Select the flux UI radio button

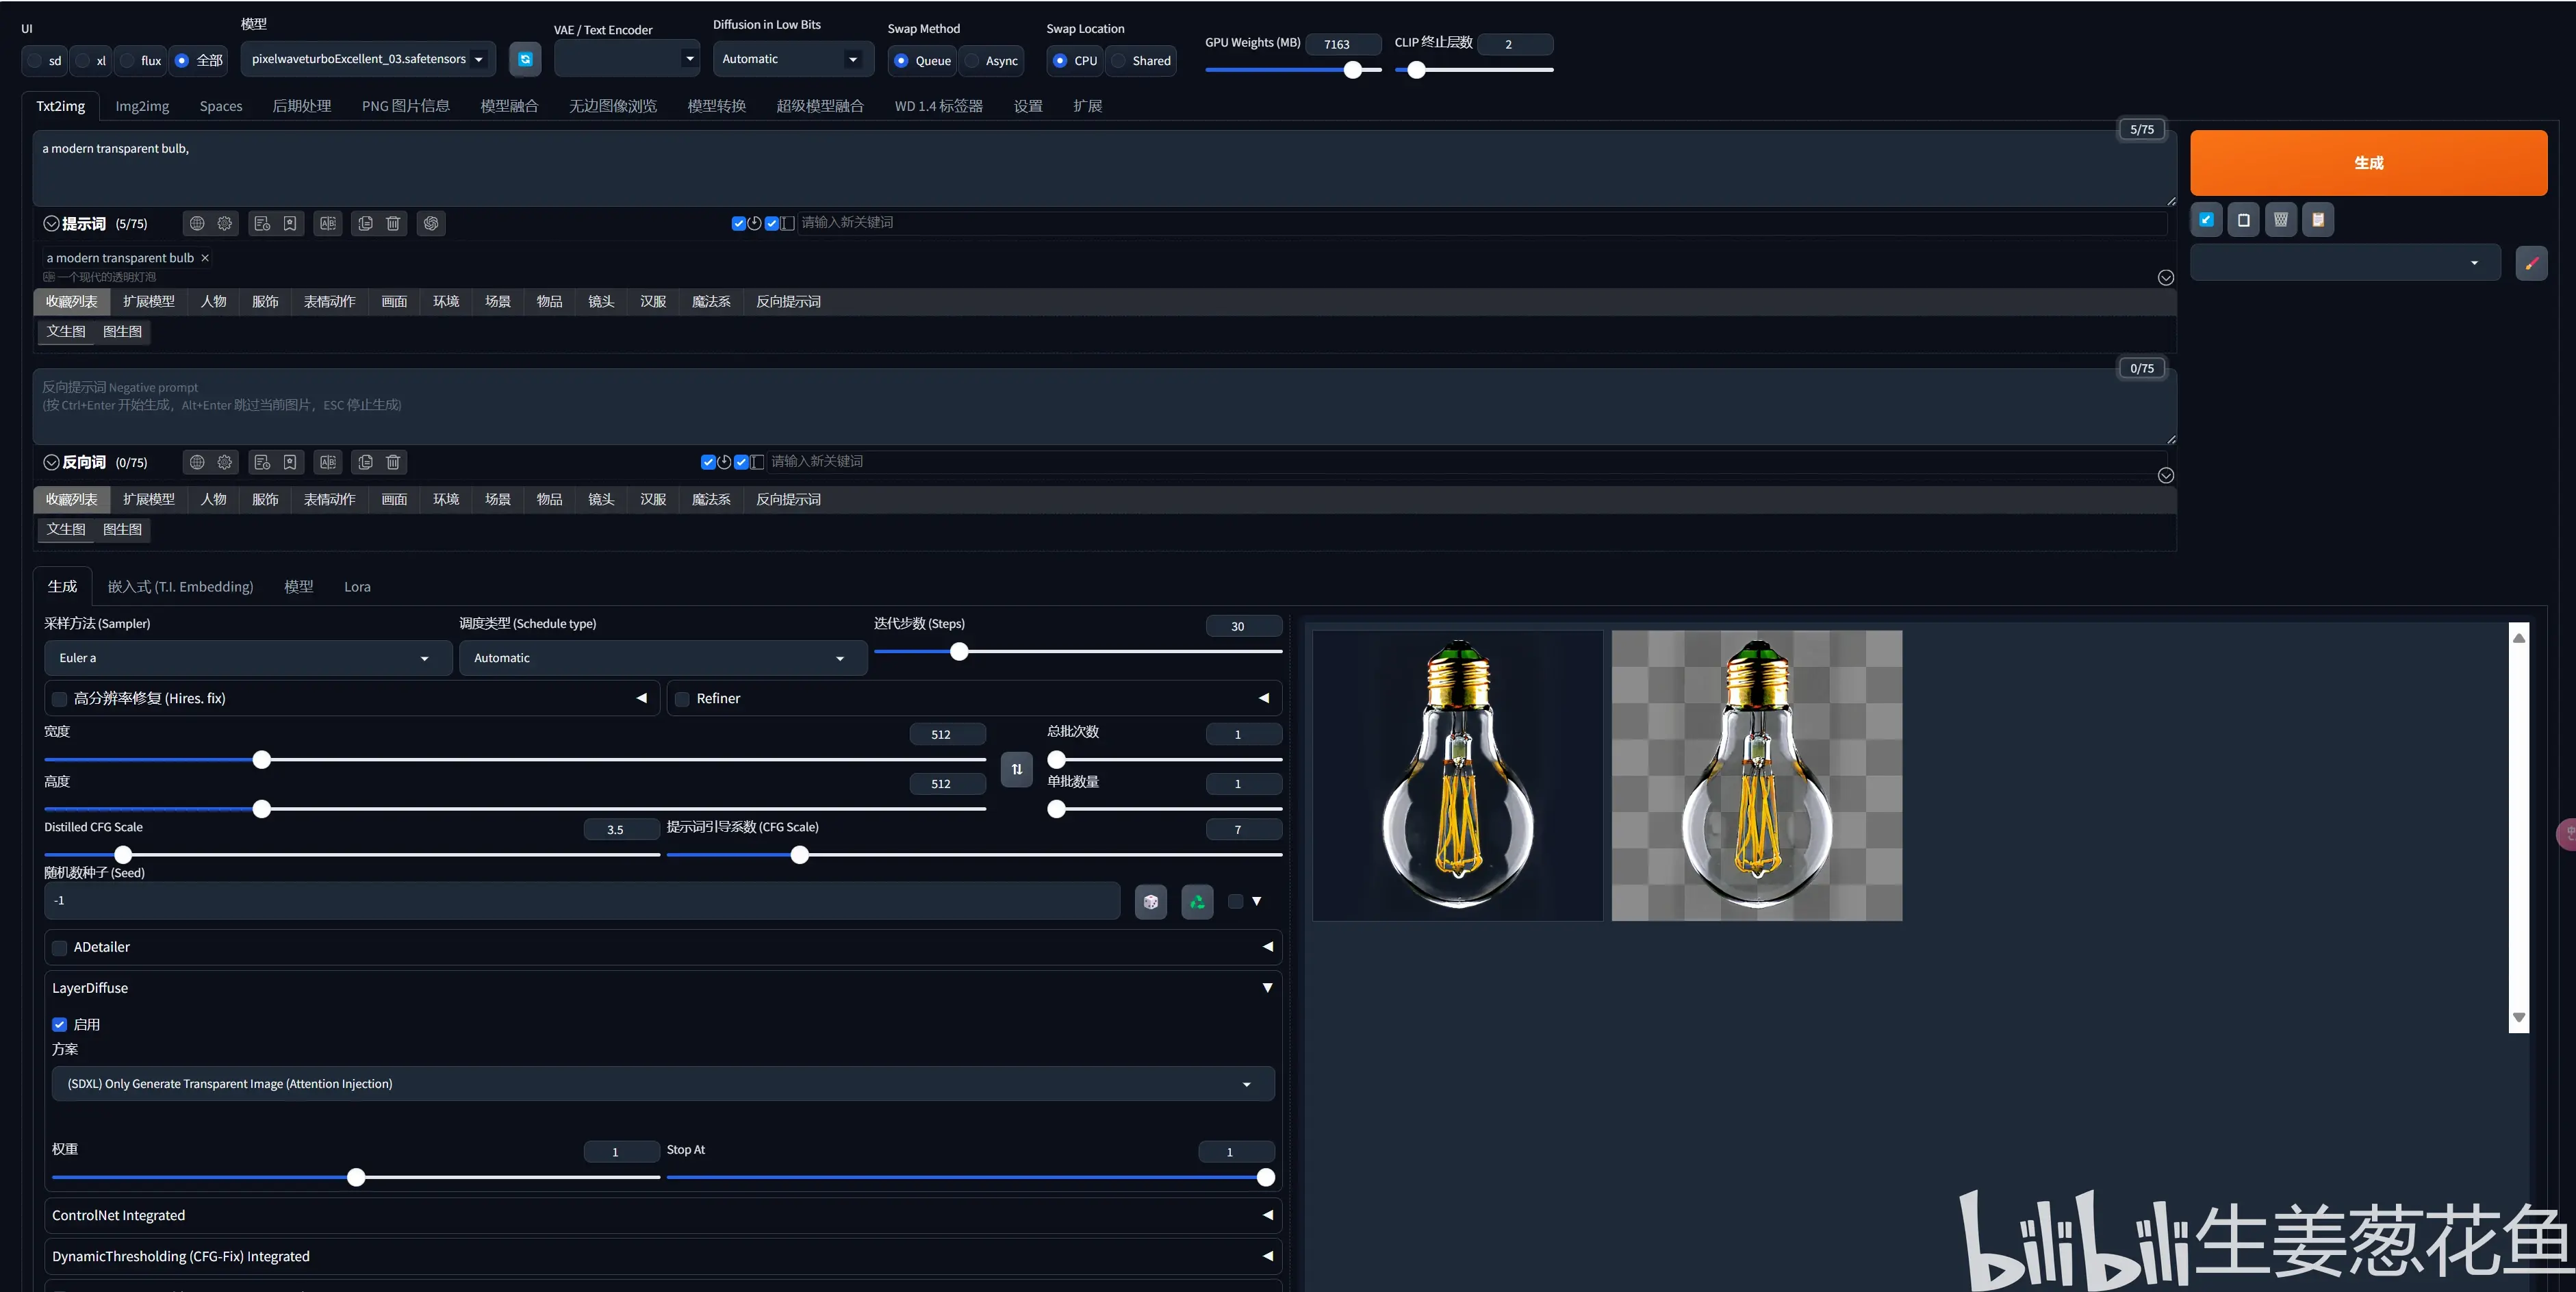coord(128,61)
